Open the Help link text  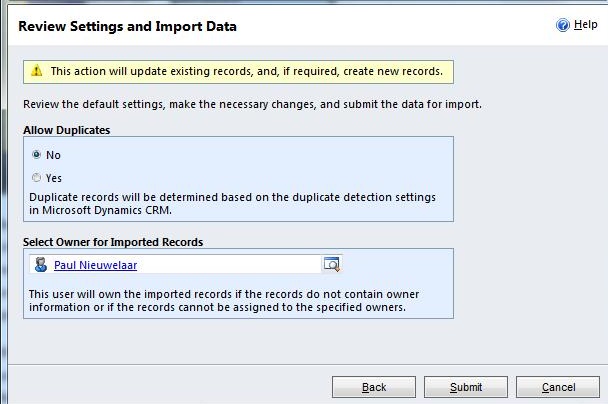[x=586, y=25]
